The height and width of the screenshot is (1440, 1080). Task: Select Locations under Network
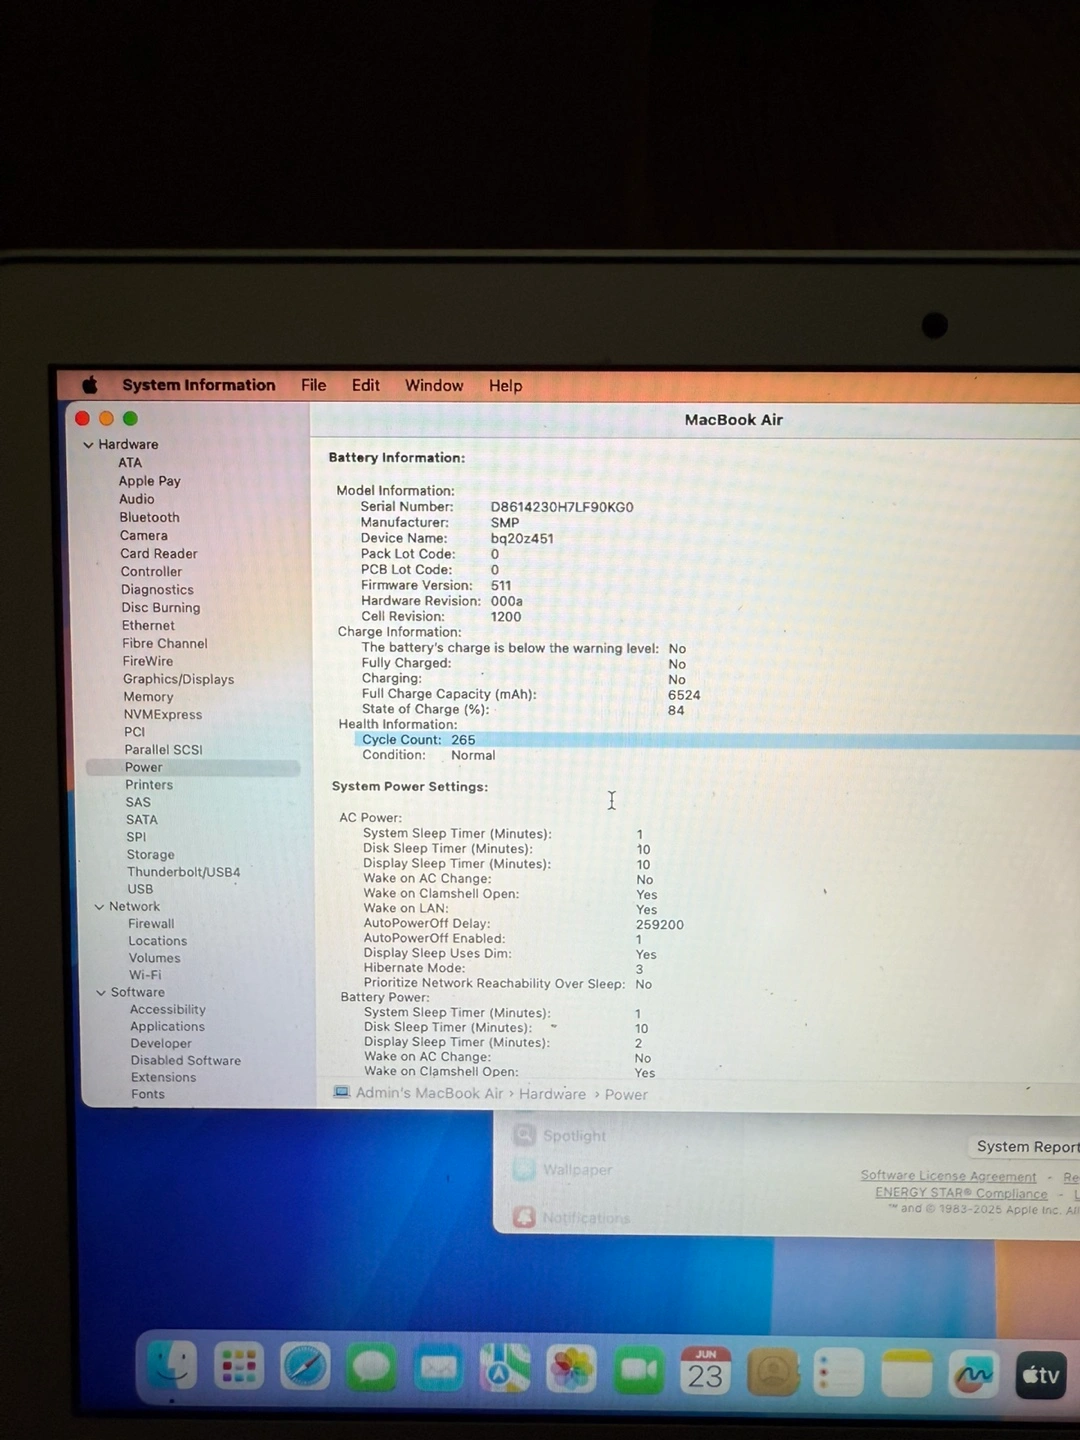click(158, 941)
